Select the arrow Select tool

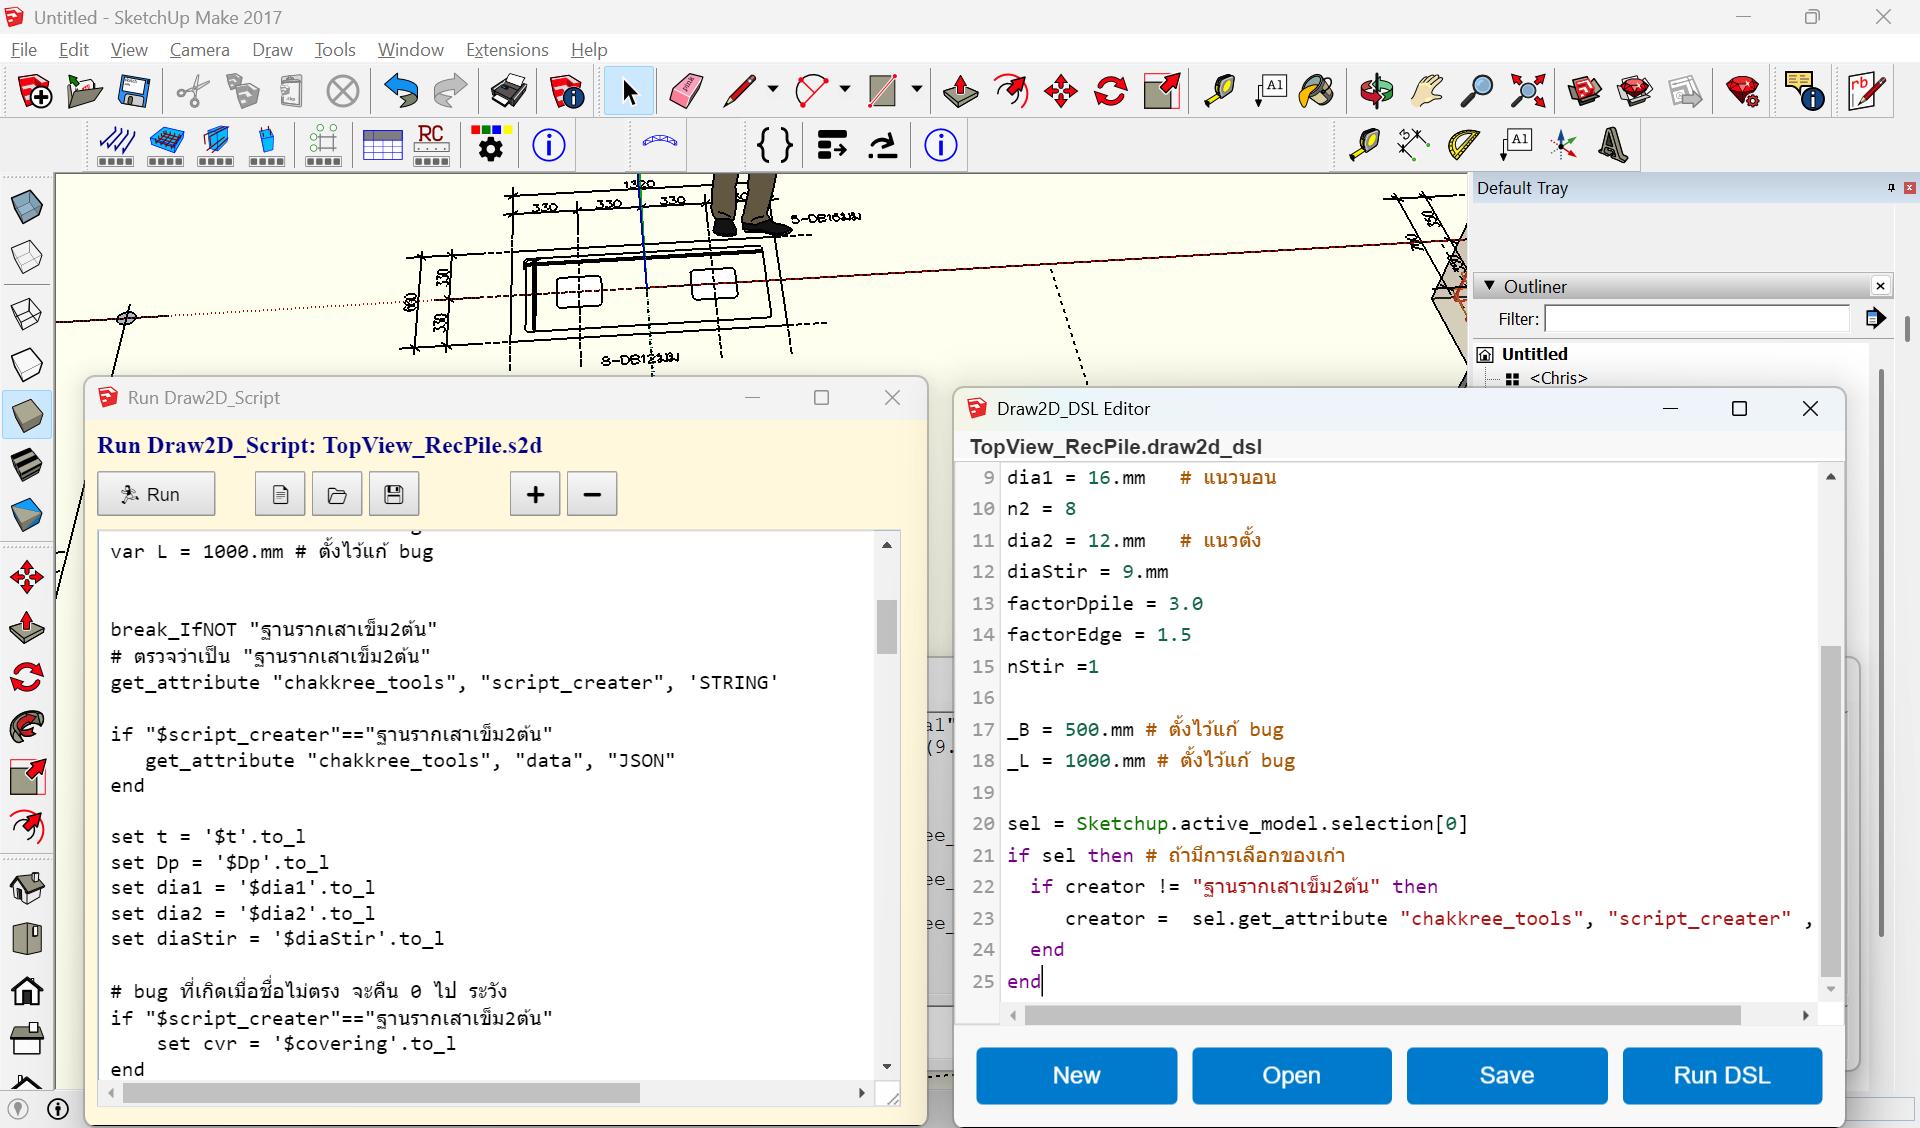(x=629, y=92)
